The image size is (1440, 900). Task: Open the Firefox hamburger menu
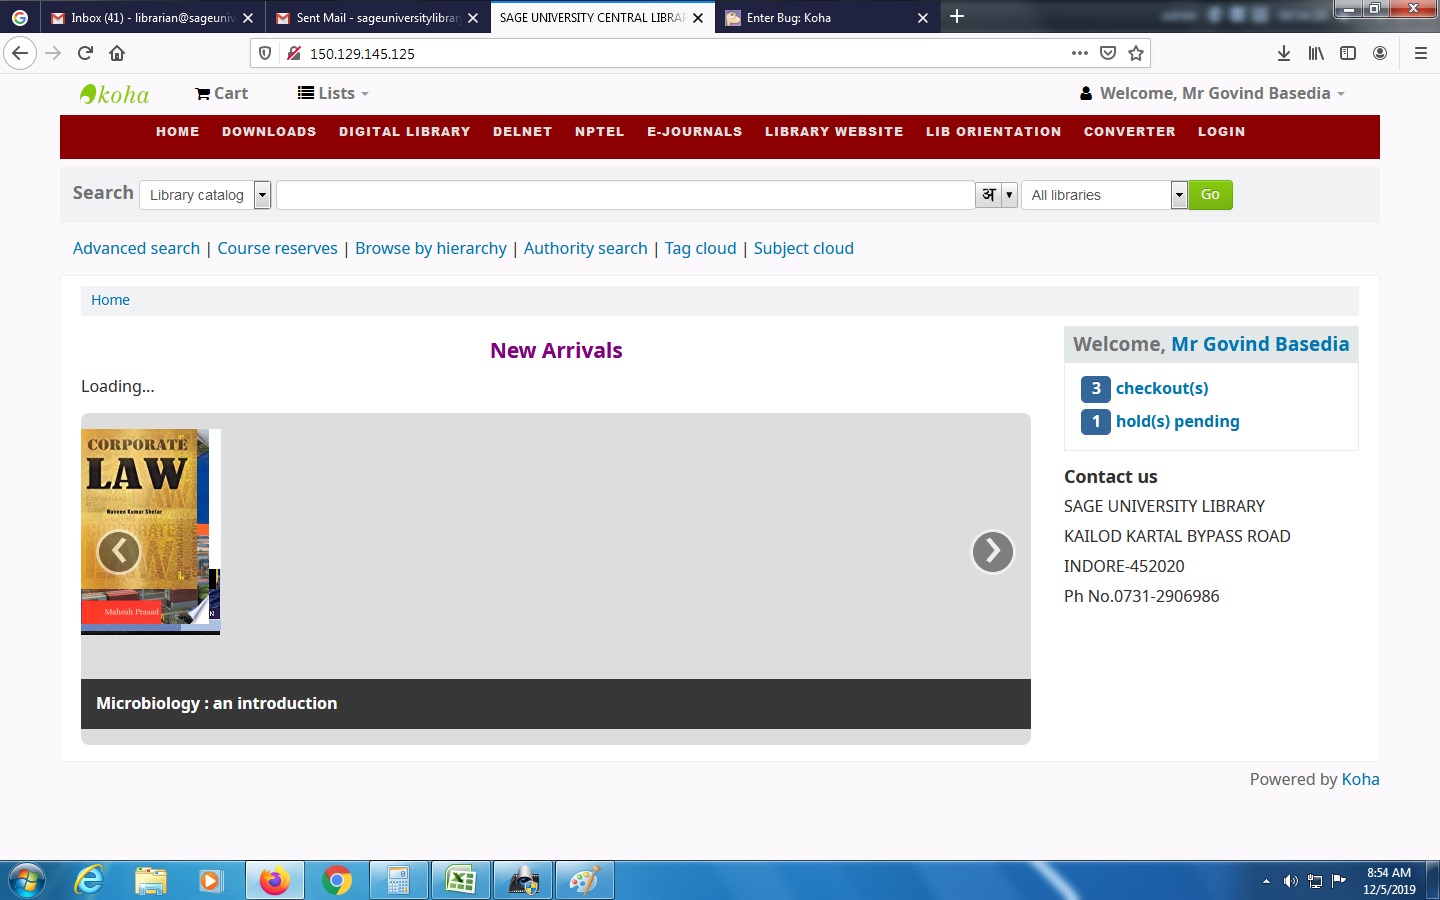point(1420,53)
